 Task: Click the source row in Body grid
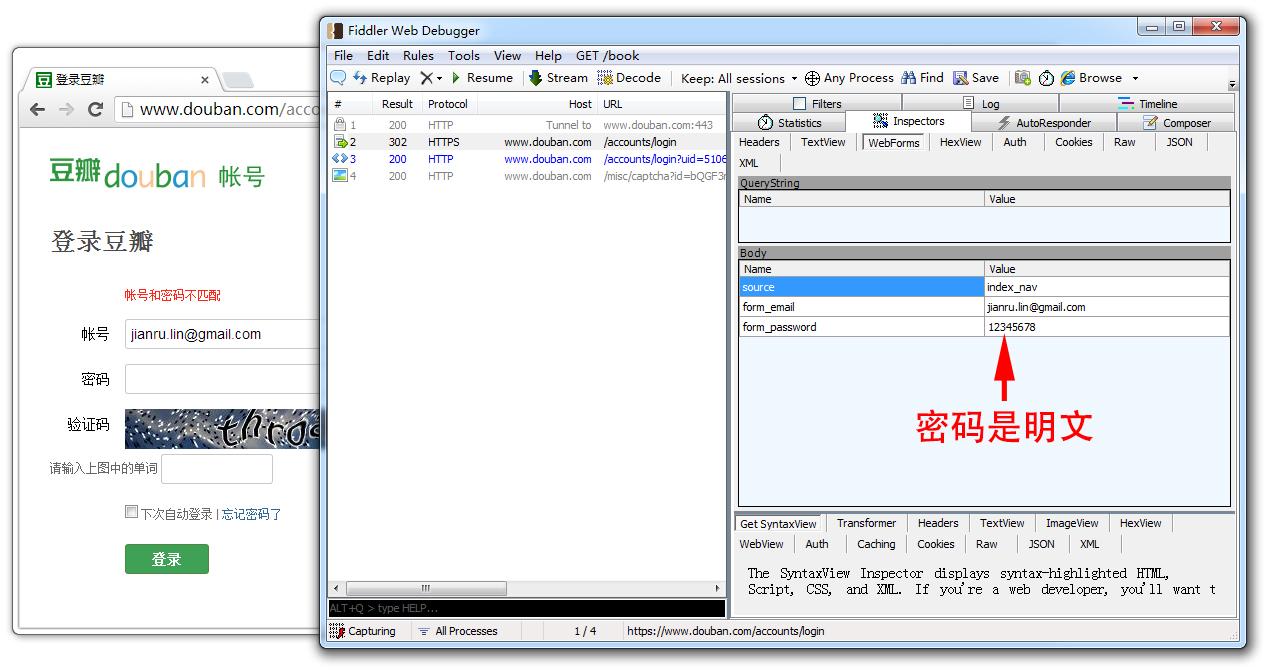click(984, 287)
